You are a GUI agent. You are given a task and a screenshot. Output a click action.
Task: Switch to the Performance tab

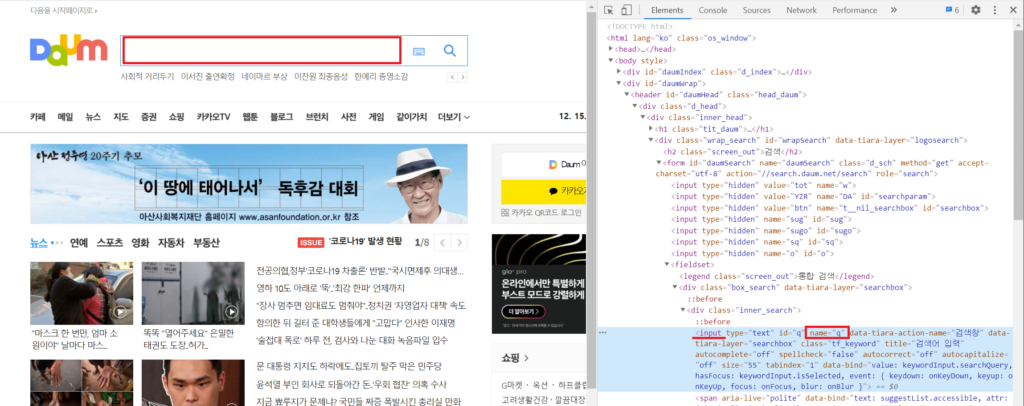pos(854,10)
